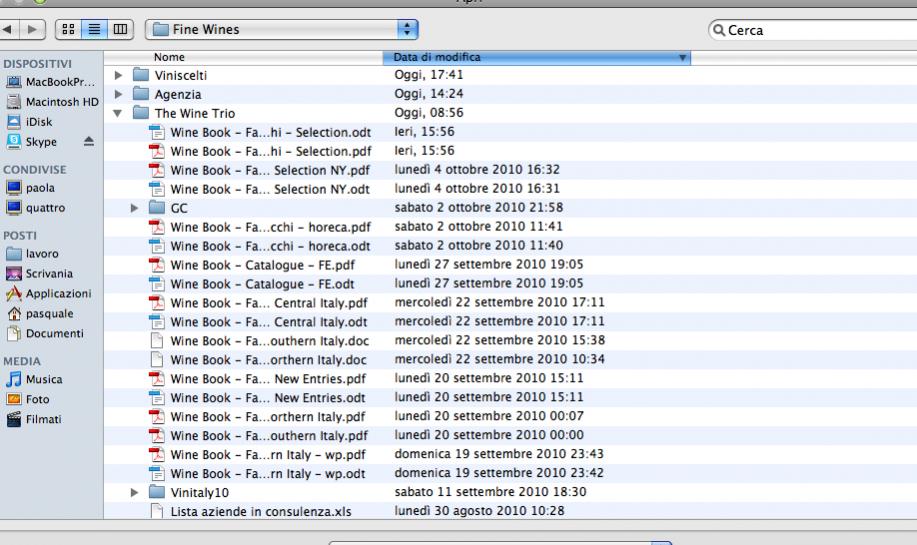Select Wine Book – Fa…orthern Italy.pdf

click(257, 416)
